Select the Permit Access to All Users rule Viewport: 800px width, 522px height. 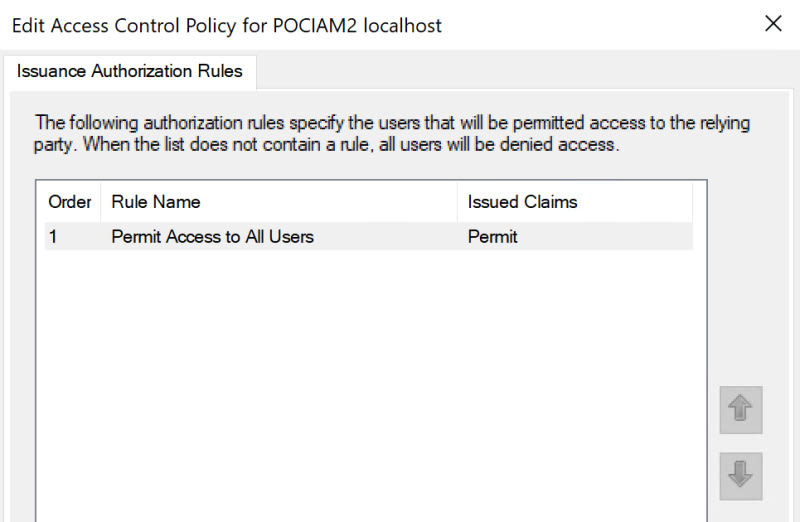[x=212, y=237]
